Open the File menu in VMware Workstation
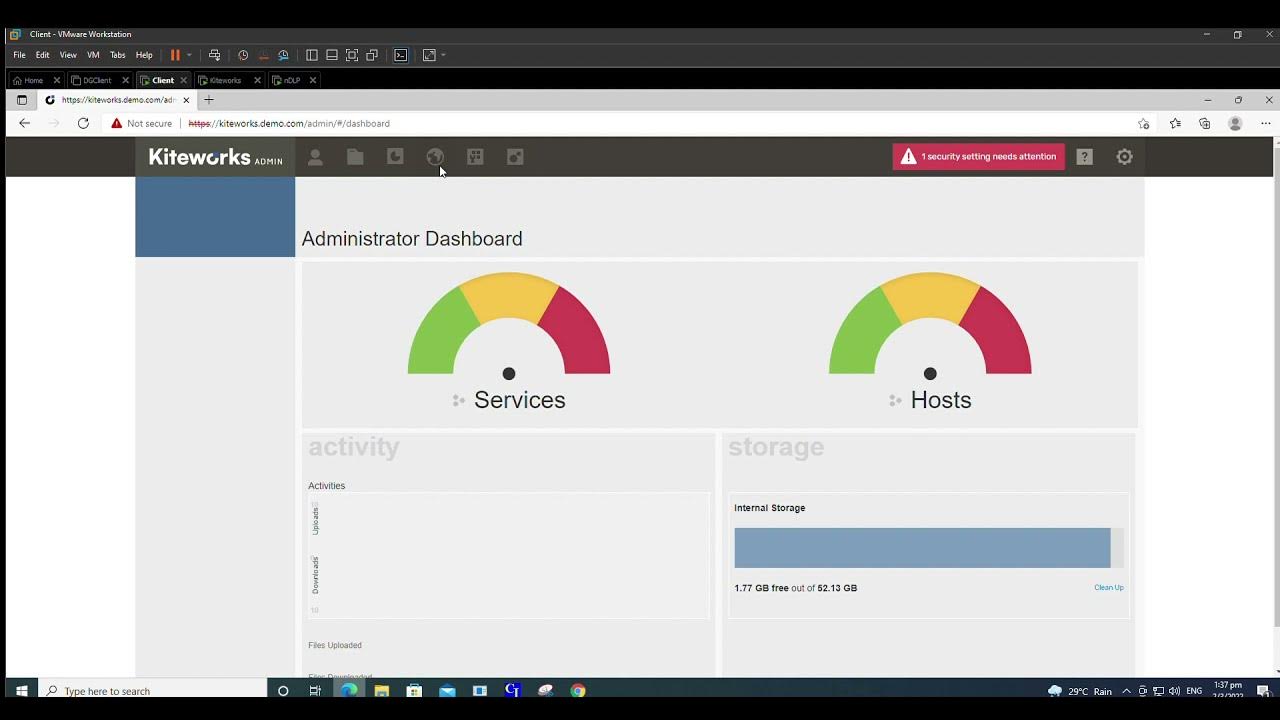Viewport: 1280px width, 720px height. point(19,55)
